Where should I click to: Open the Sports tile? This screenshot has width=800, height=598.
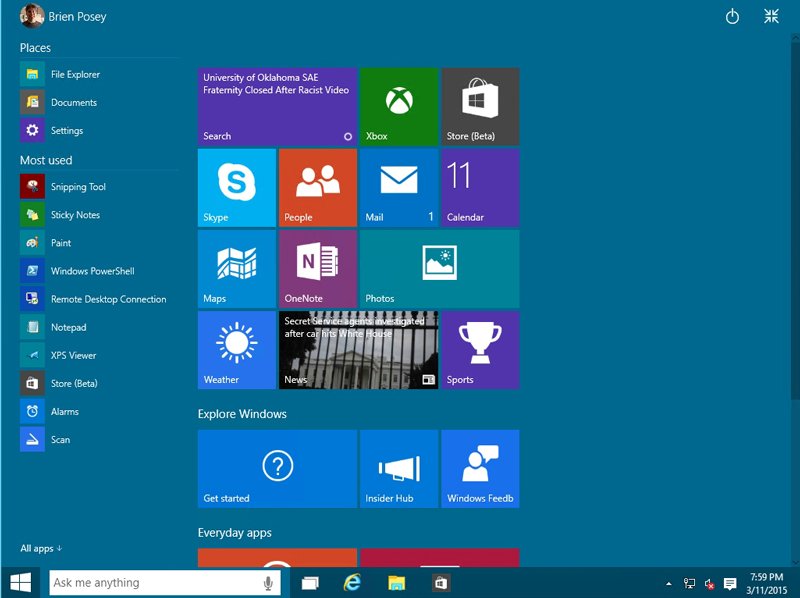click(x=480, y=350)
